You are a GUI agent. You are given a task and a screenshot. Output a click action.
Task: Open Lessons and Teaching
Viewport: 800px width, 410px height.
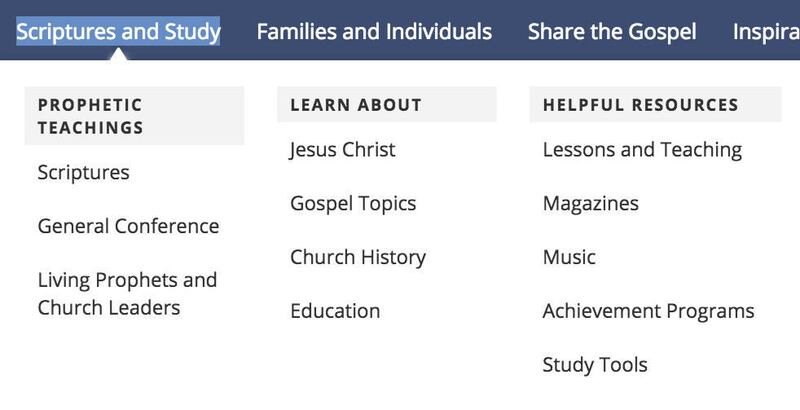tap(642, 149)
